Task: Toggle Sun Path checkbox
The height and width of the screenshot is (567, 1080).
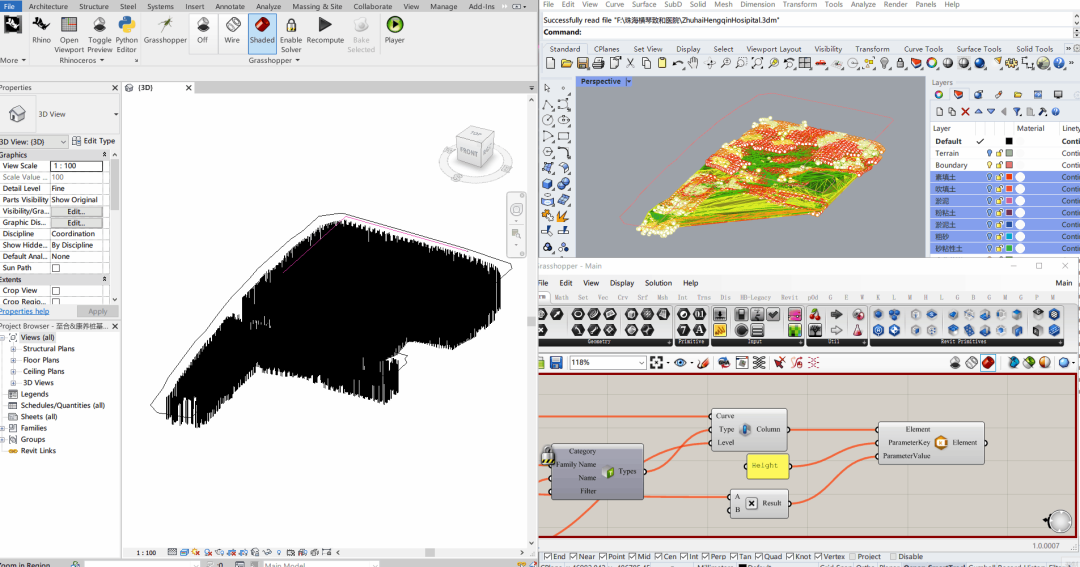Action: (56, 268)
